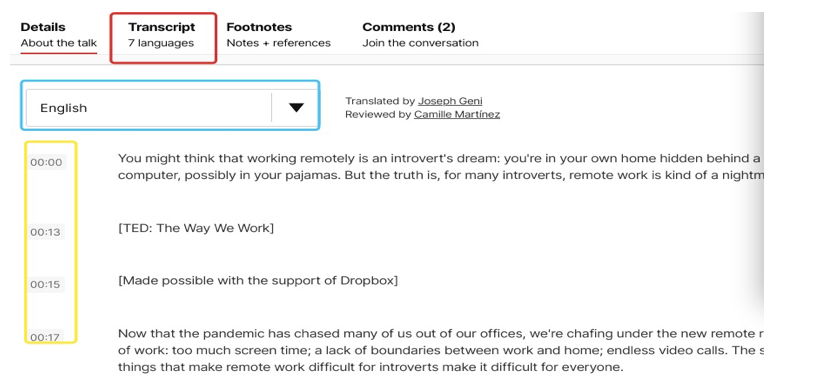
Task: Open the language dropdown arrow
Action: coord(296,108)
